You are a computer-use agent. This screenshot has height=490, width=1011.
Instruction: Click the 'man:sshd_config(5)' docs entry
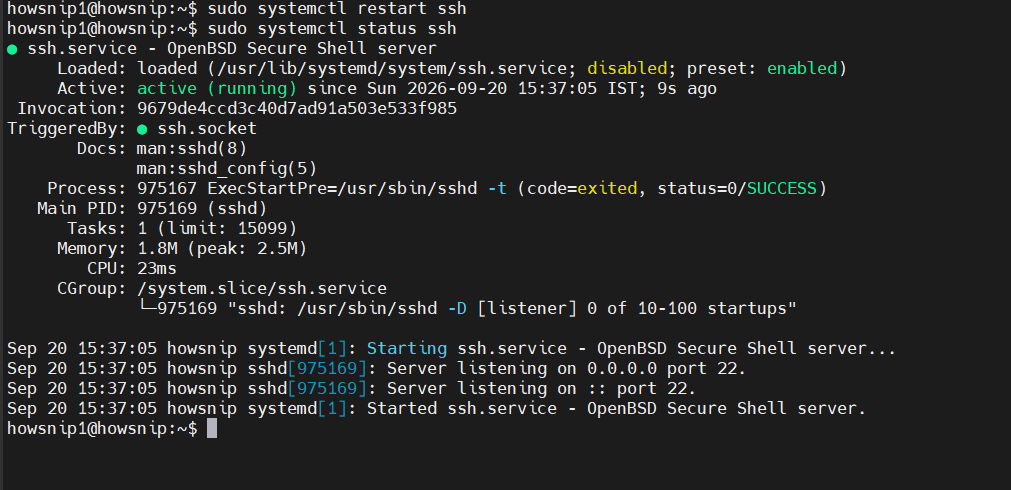[227, 169]
